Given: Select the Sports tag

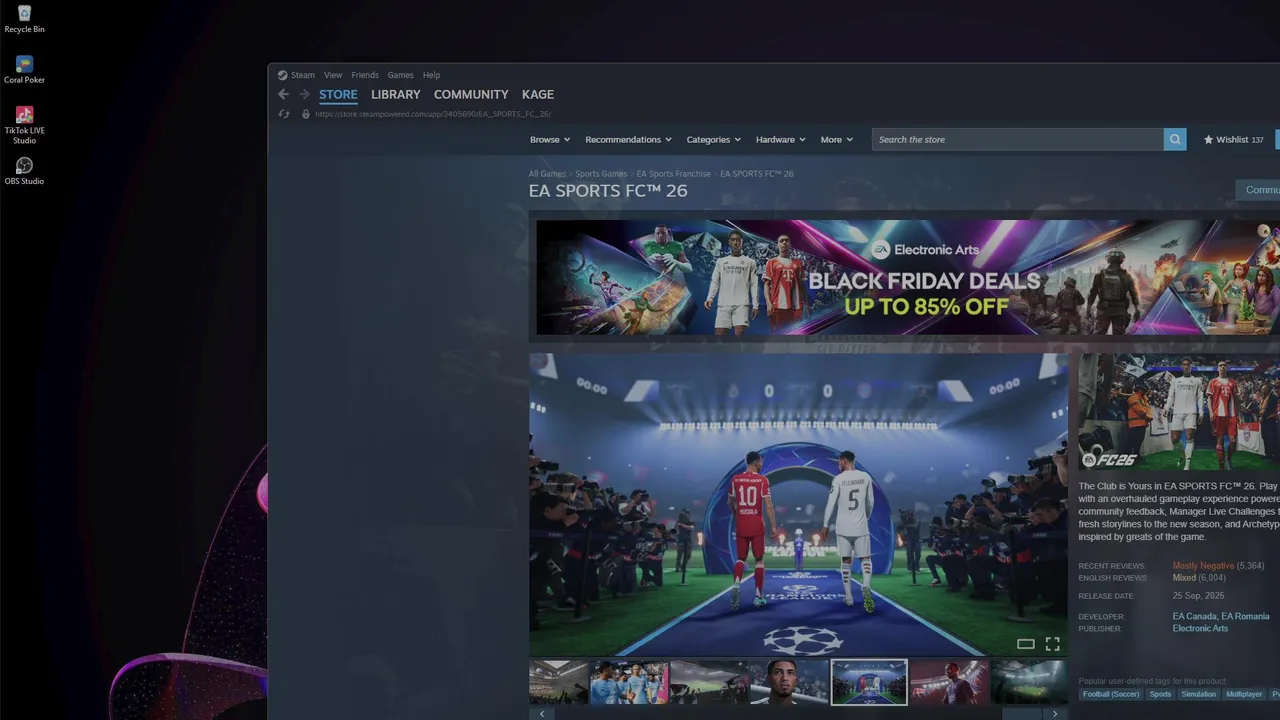Looking at the screenshot, I should (1160, 694).
